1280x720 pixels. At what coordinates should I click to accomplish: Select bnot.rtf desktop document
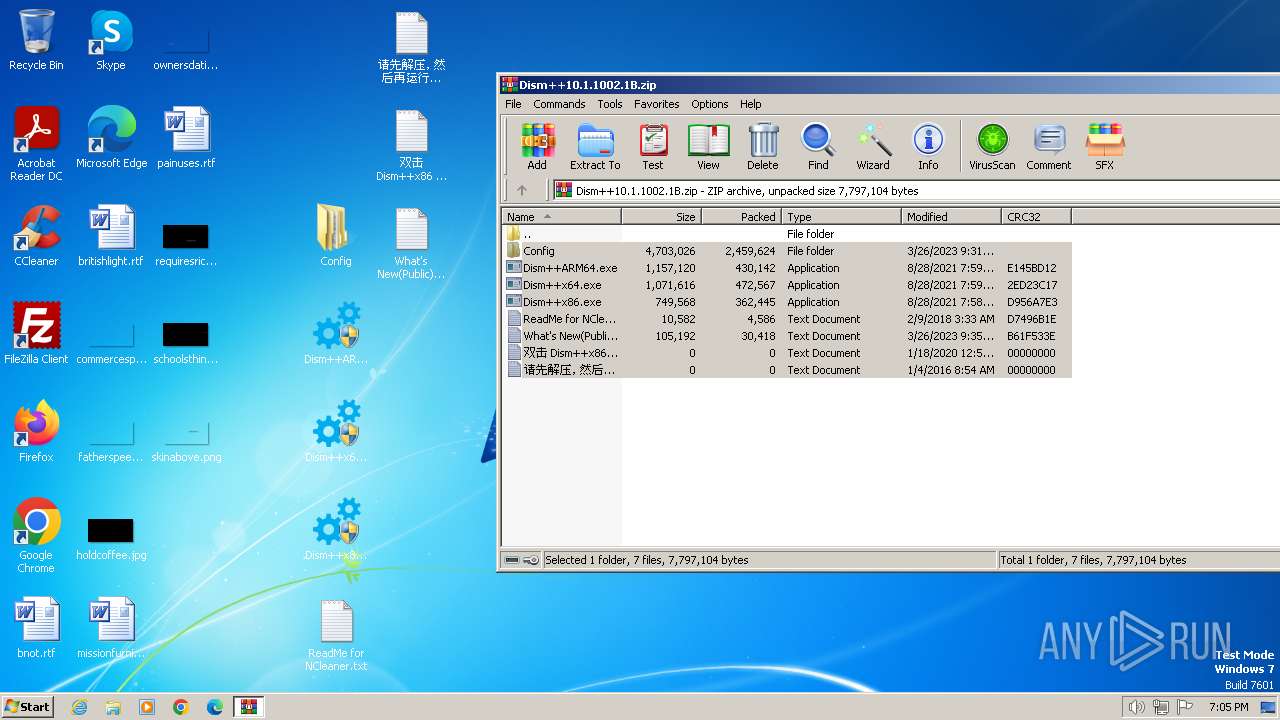pyautogui.click(x=36, y=628)
